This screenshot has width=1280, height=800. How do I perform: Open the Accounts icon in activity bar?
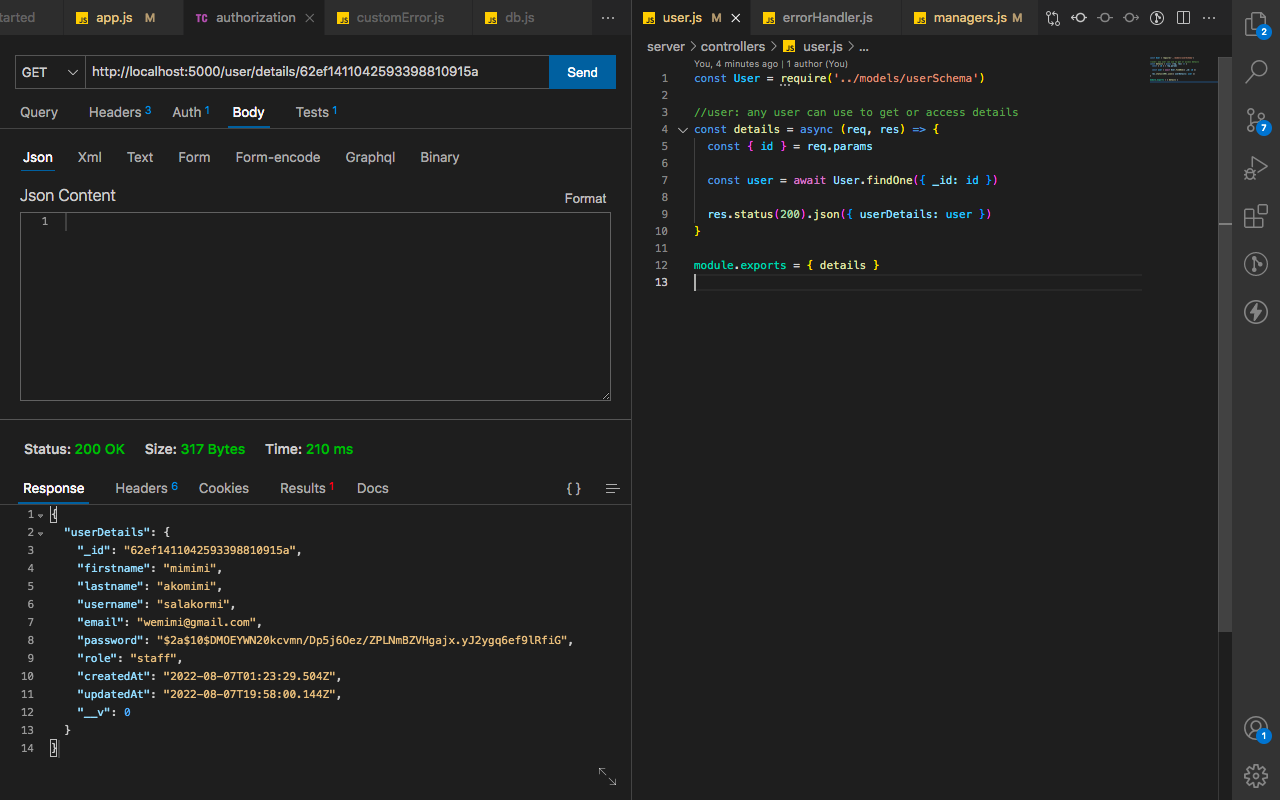1256,728
